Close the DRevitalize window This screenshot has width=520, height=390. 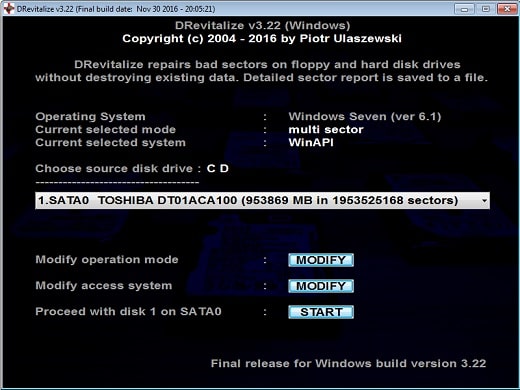(507, 9)
